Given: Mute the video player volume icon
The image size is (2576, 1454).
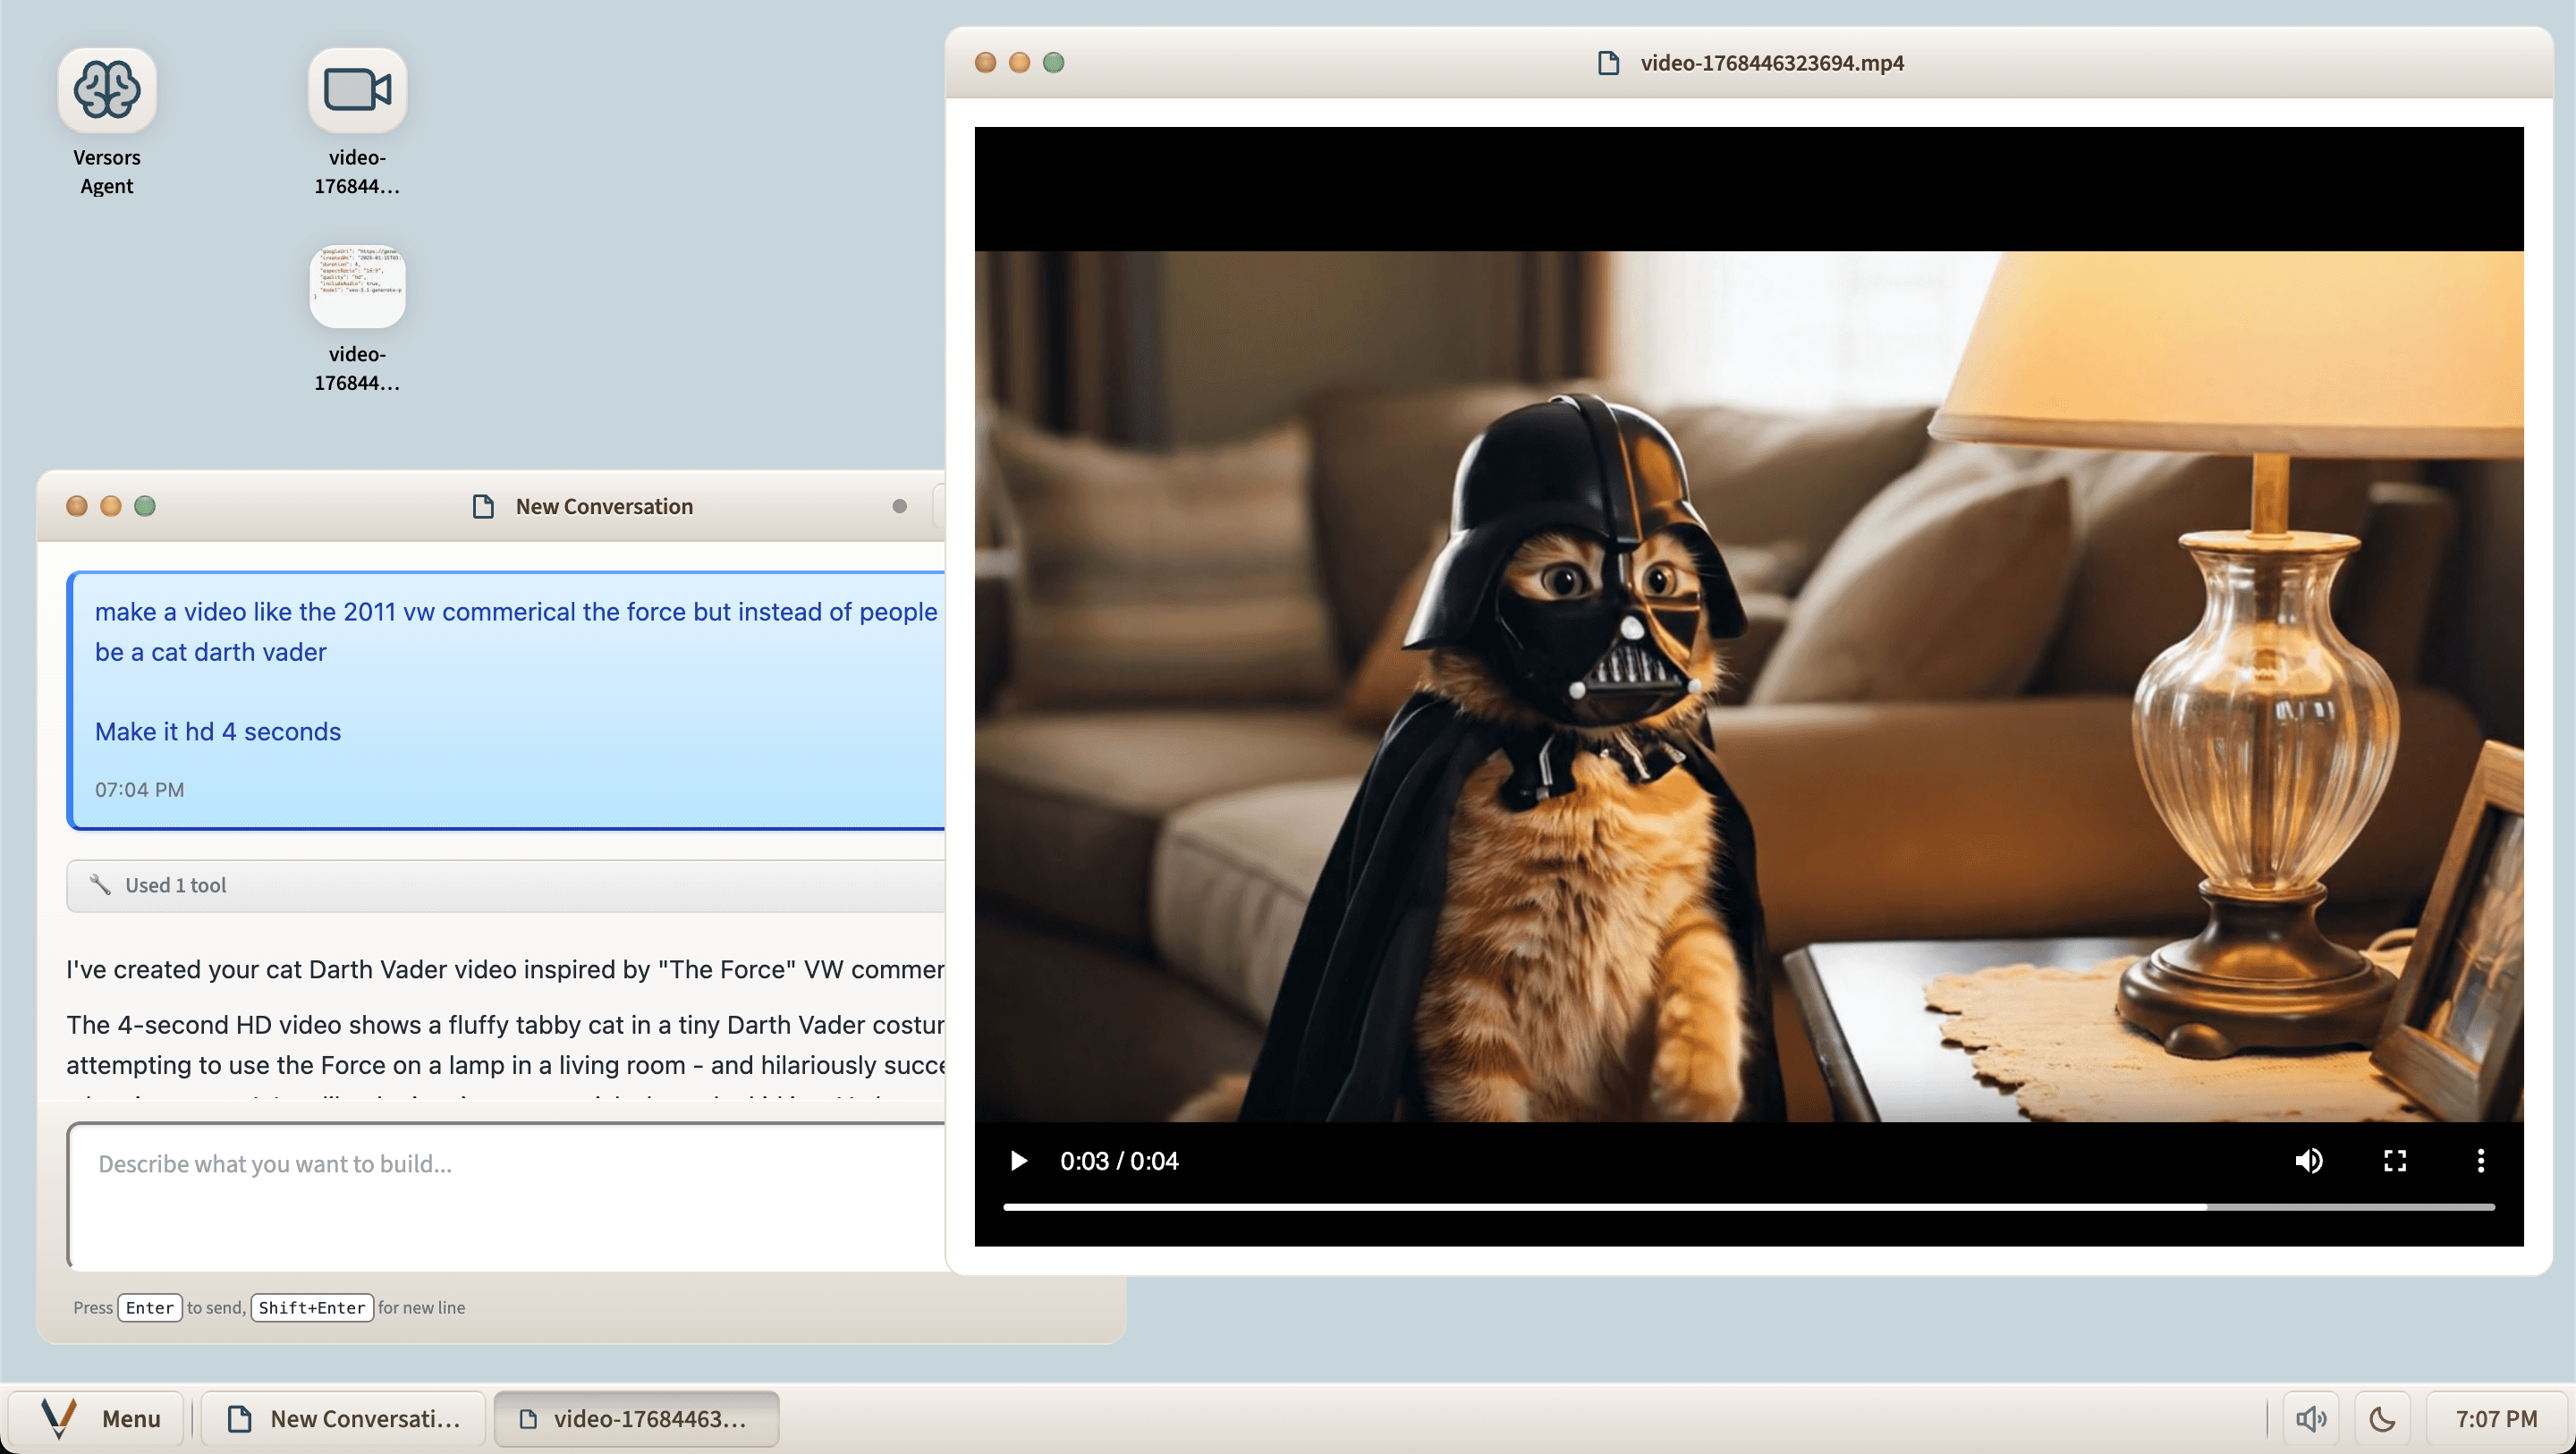Looking at the screenshot, I should [2308, 1161].
